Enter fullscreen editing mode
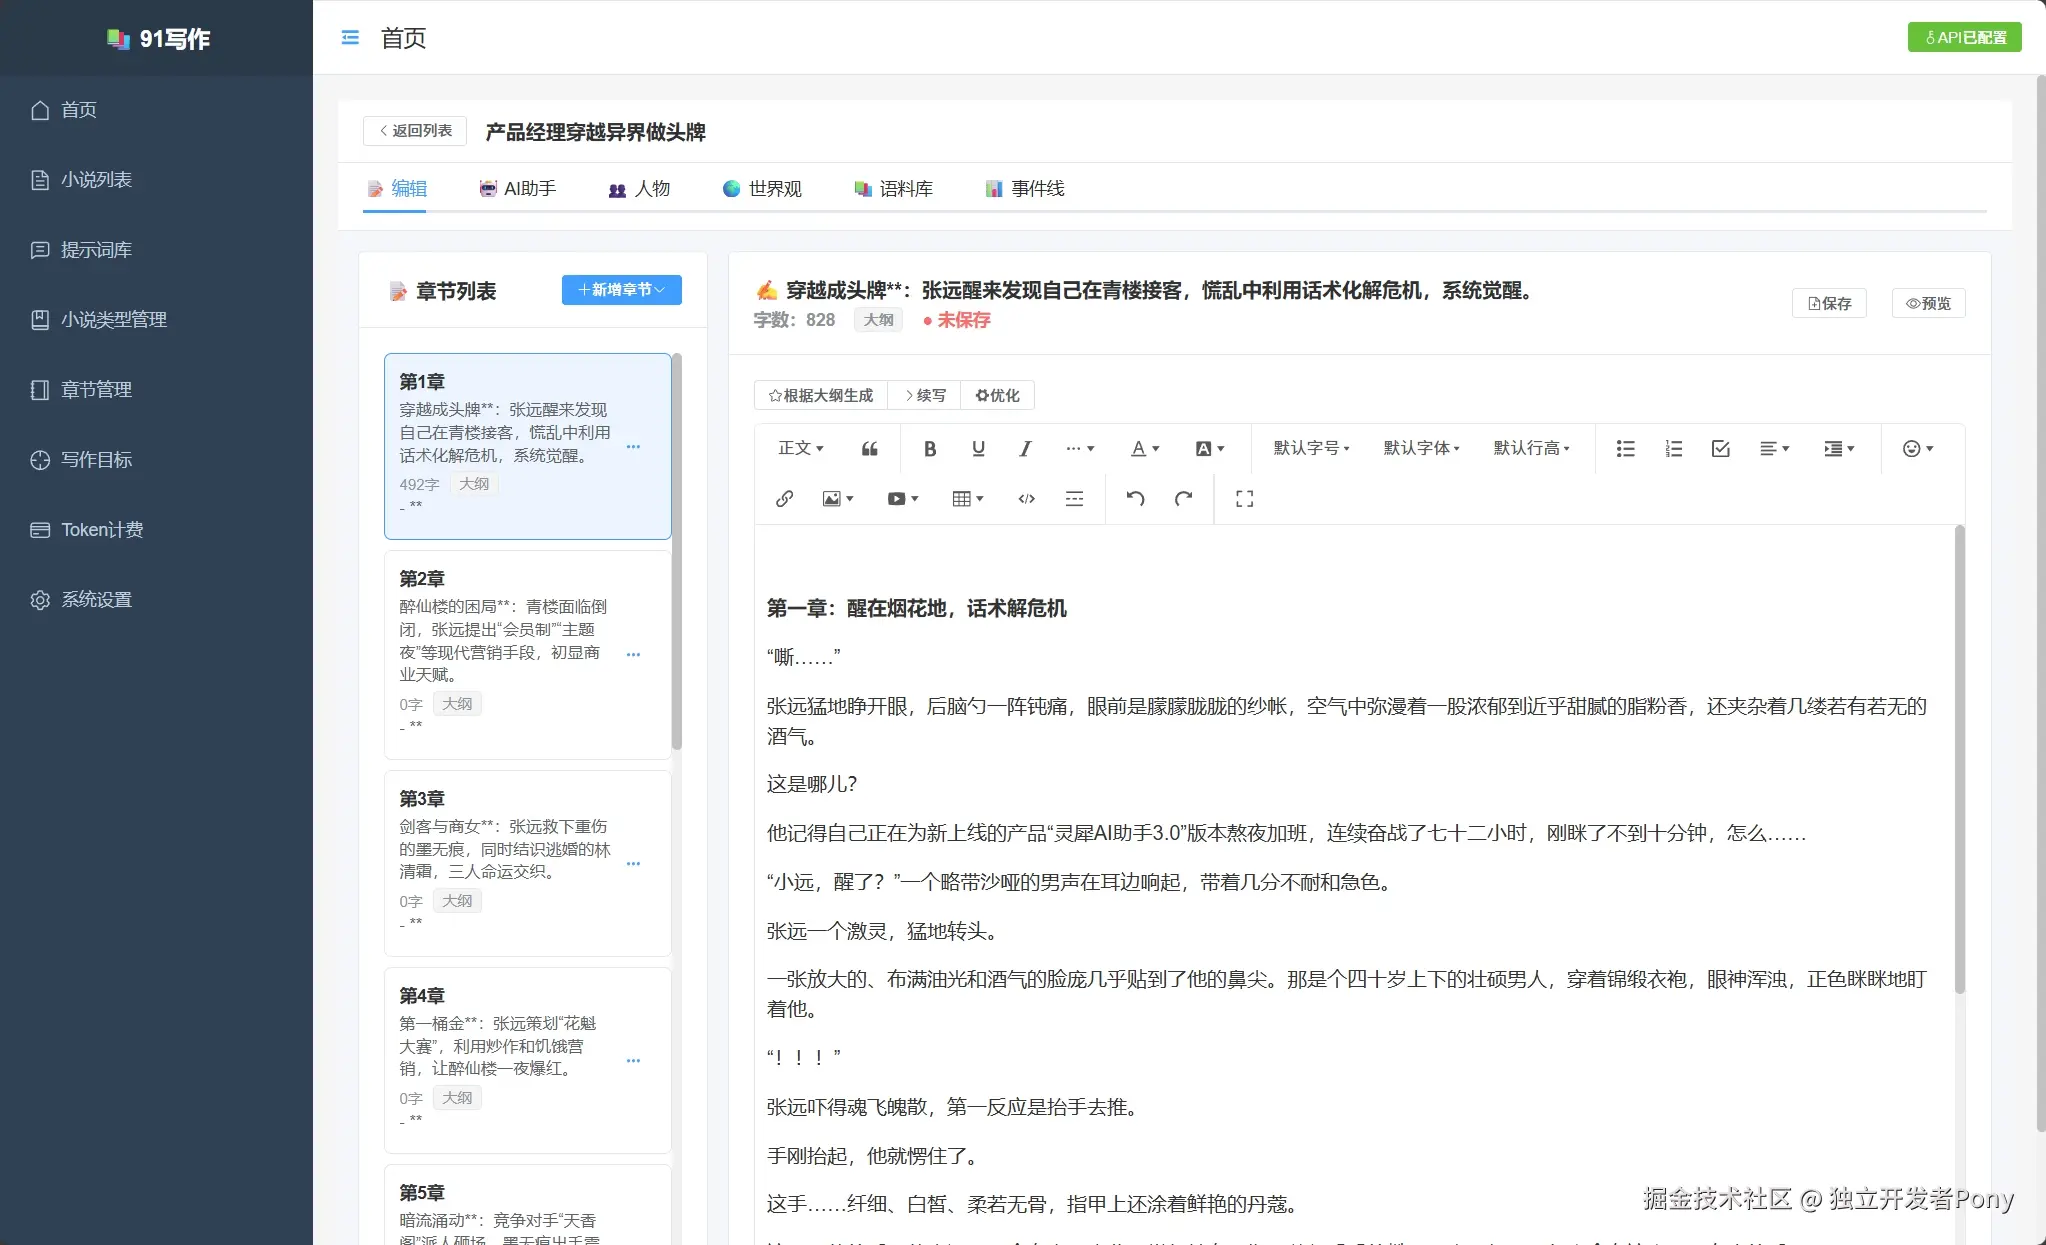 1243,498
